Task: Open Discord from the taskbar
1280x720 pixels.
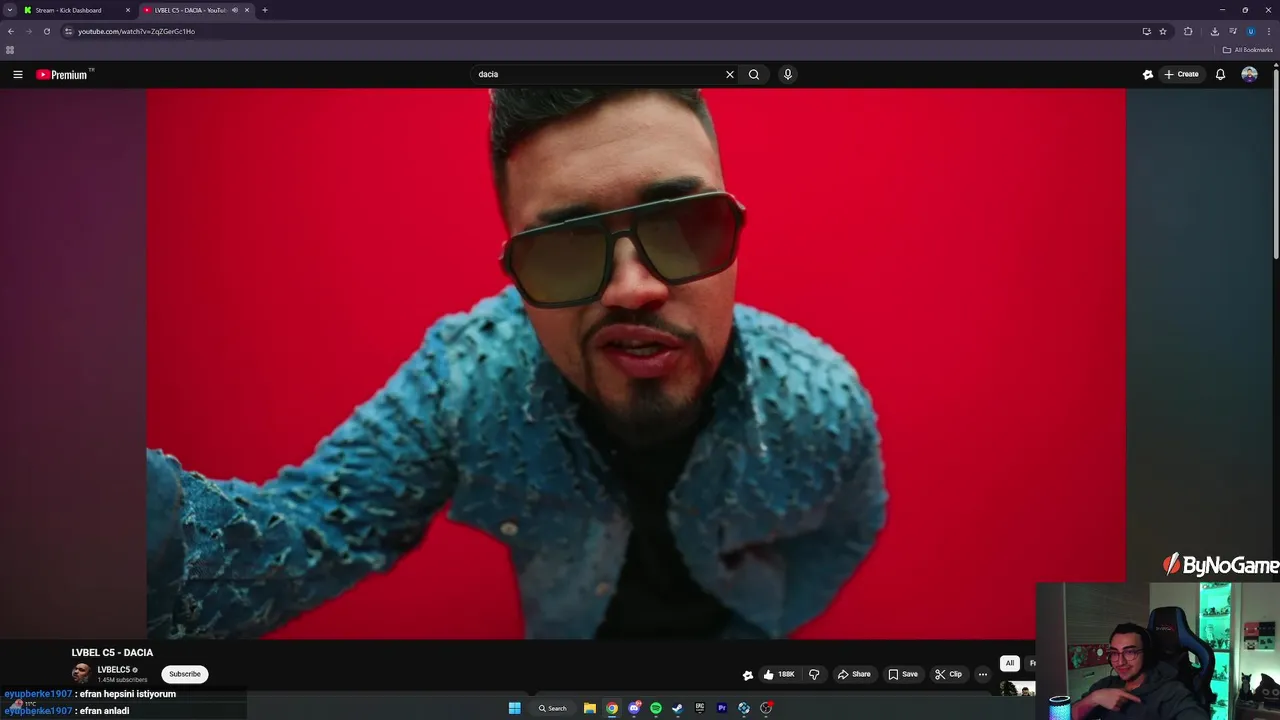Action: tap(634, 708)
